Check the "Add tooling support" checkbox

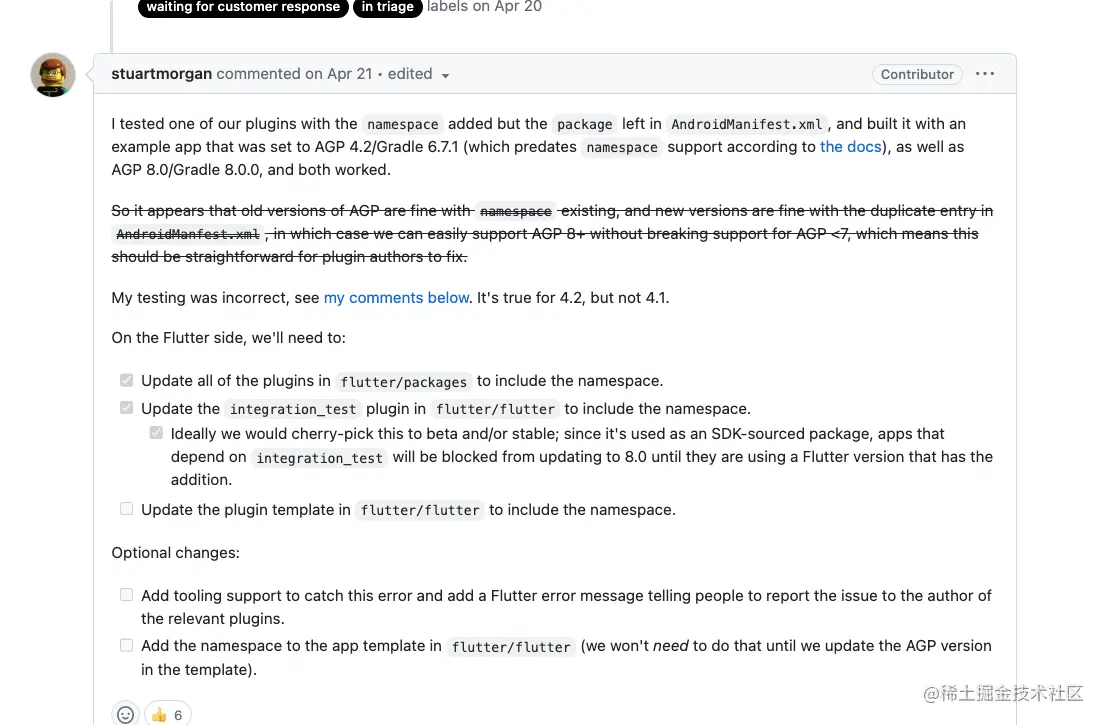126,595
